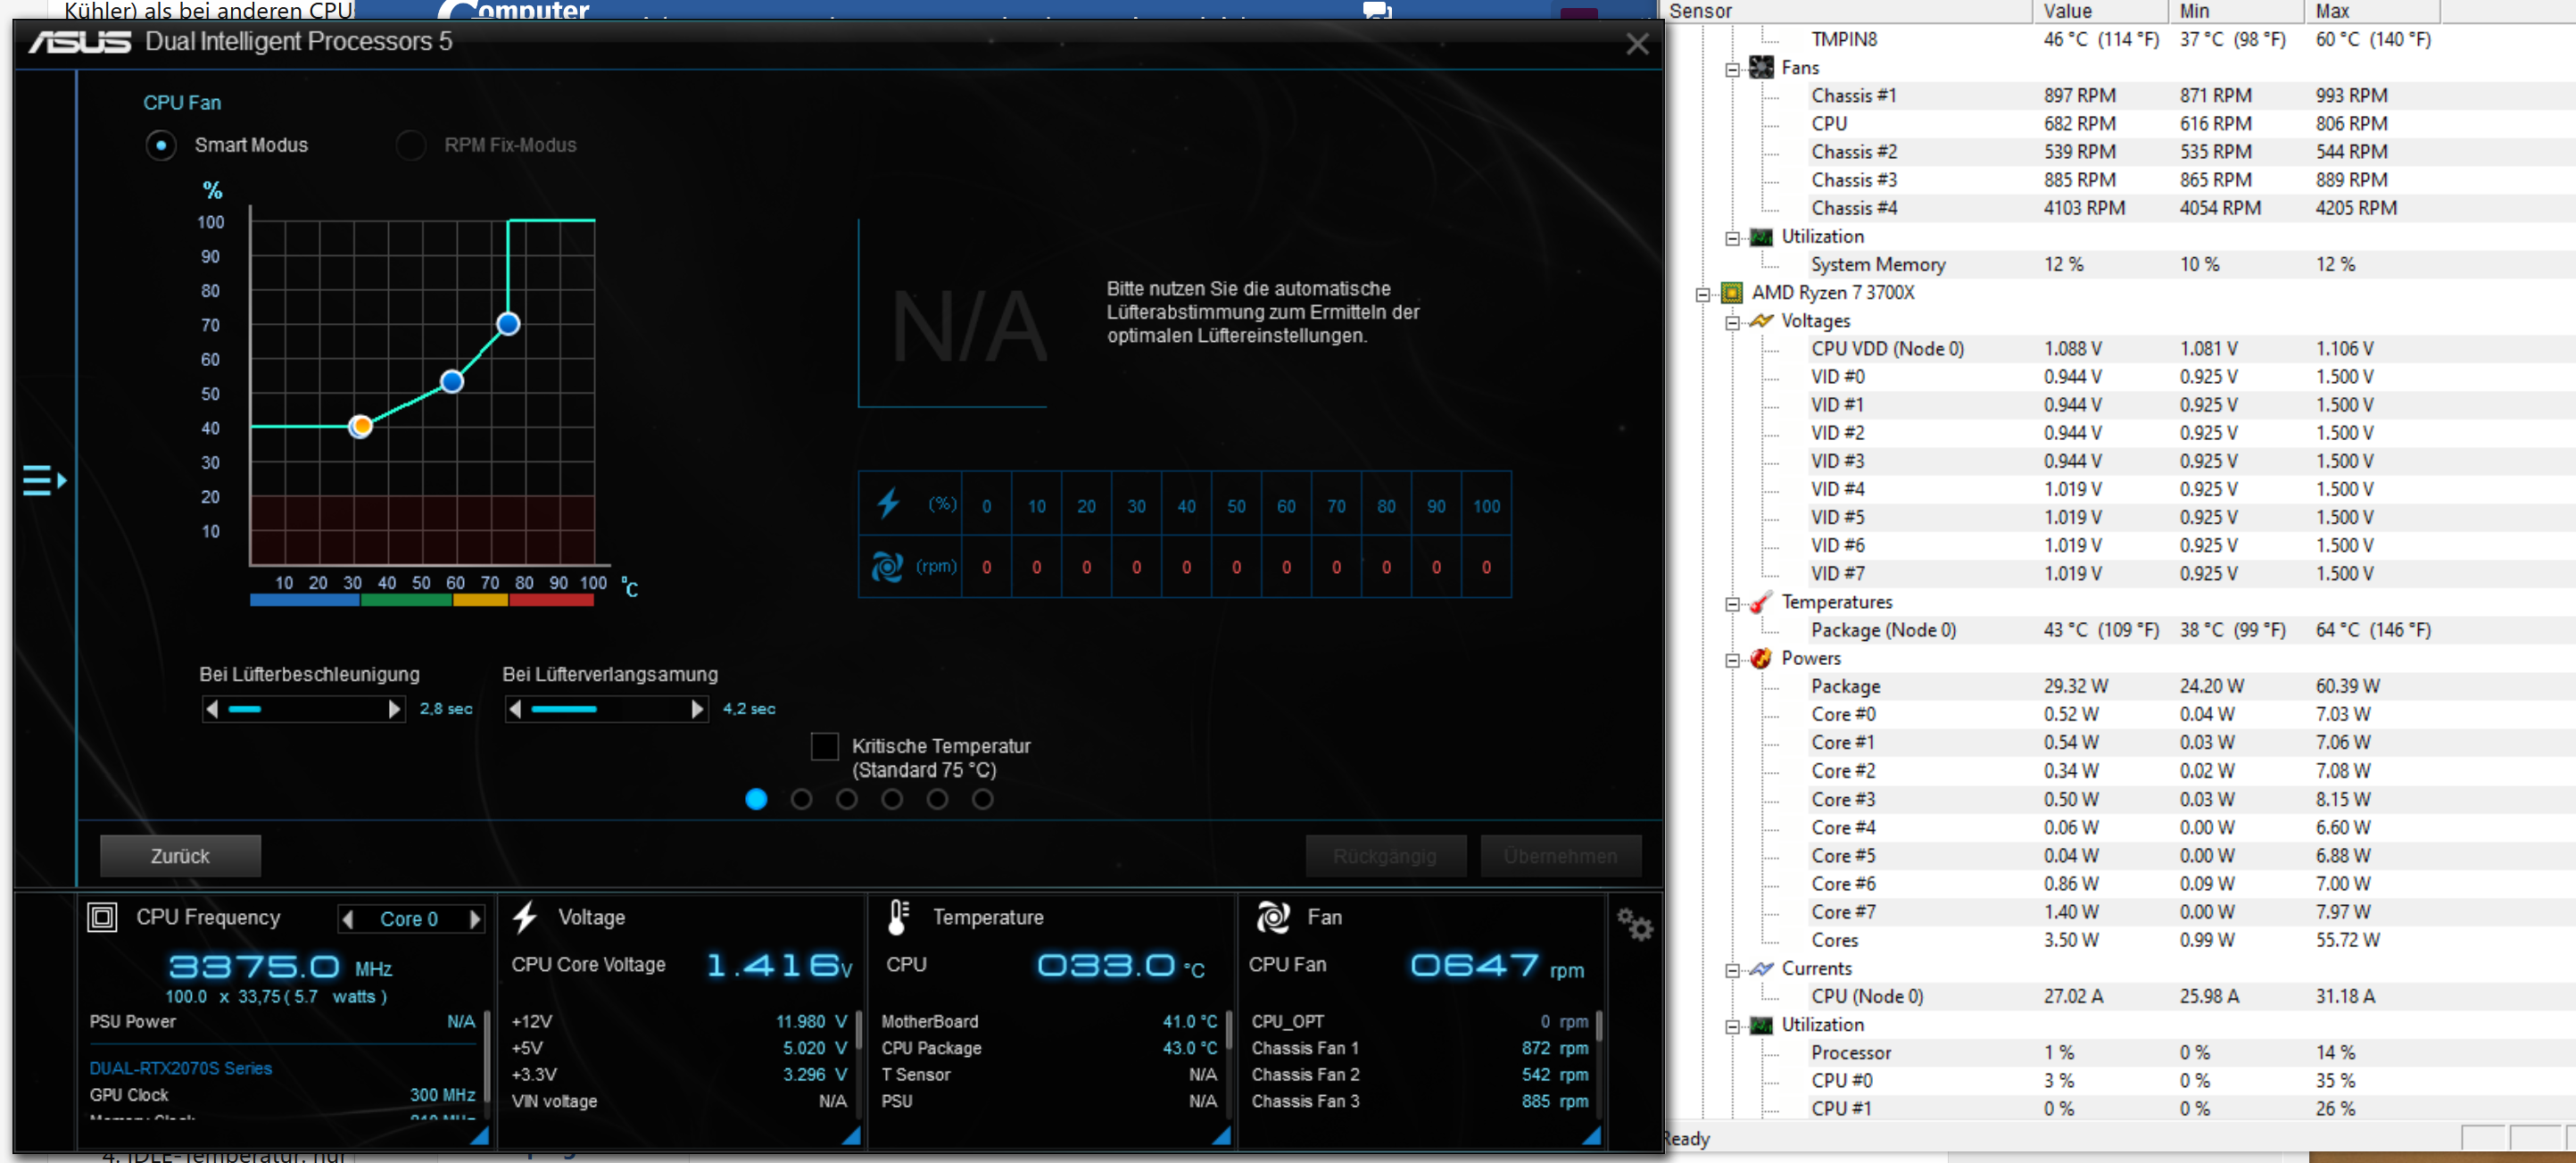This screenshot has height=1163, width=2576.
Task: Click the Temperature thermometer icon
Action: click(x=897, y=917)
